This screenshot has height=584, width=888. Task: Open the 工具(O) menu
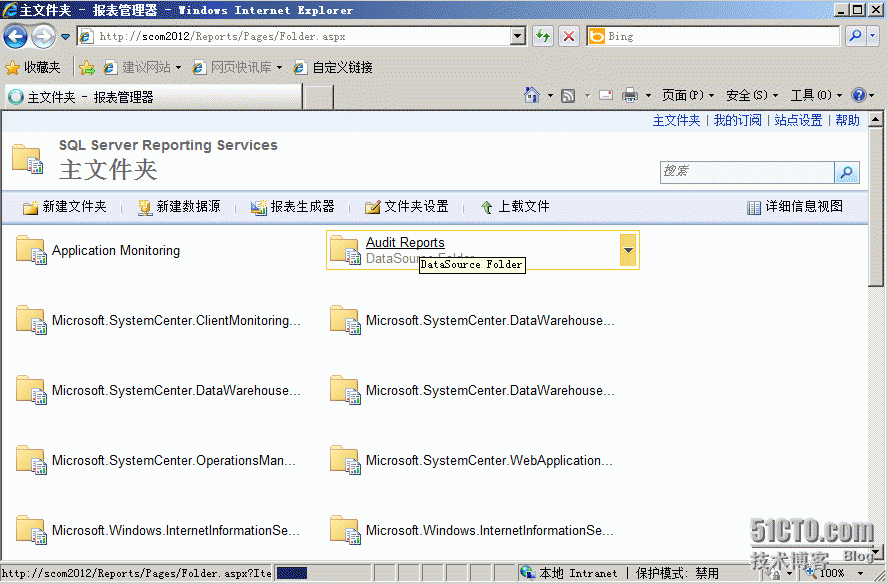click(816, 95)
